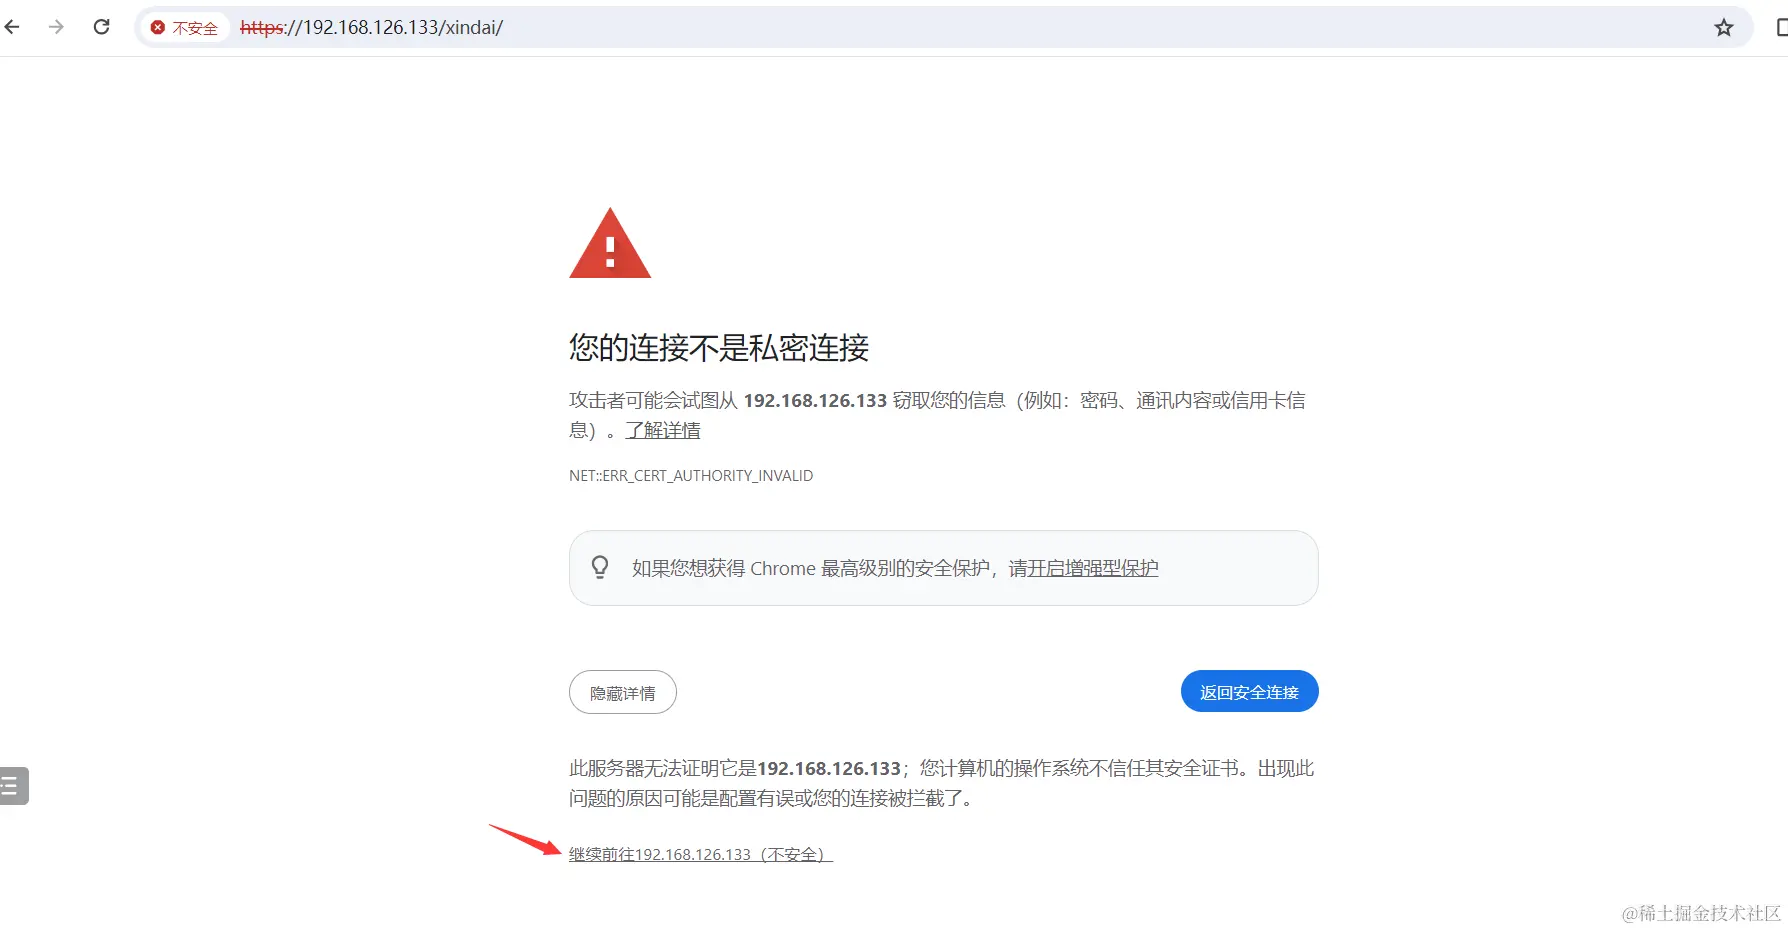
Task: Click the 您的连接不是私密连接 heading
Action: 719,347
